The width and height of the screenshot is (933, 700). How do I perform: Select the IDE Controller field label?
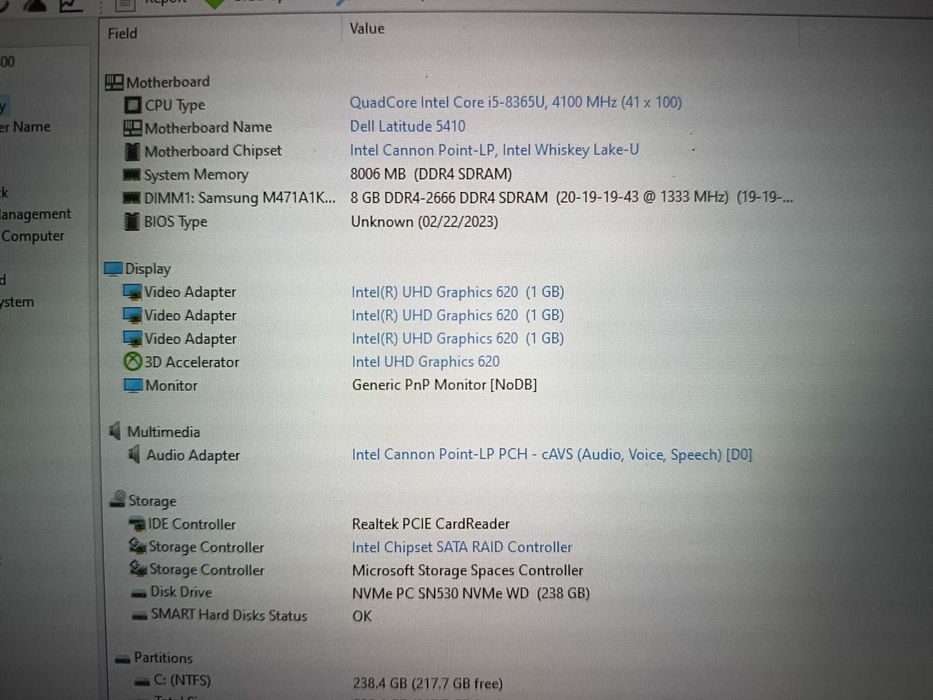pos(192,524)
